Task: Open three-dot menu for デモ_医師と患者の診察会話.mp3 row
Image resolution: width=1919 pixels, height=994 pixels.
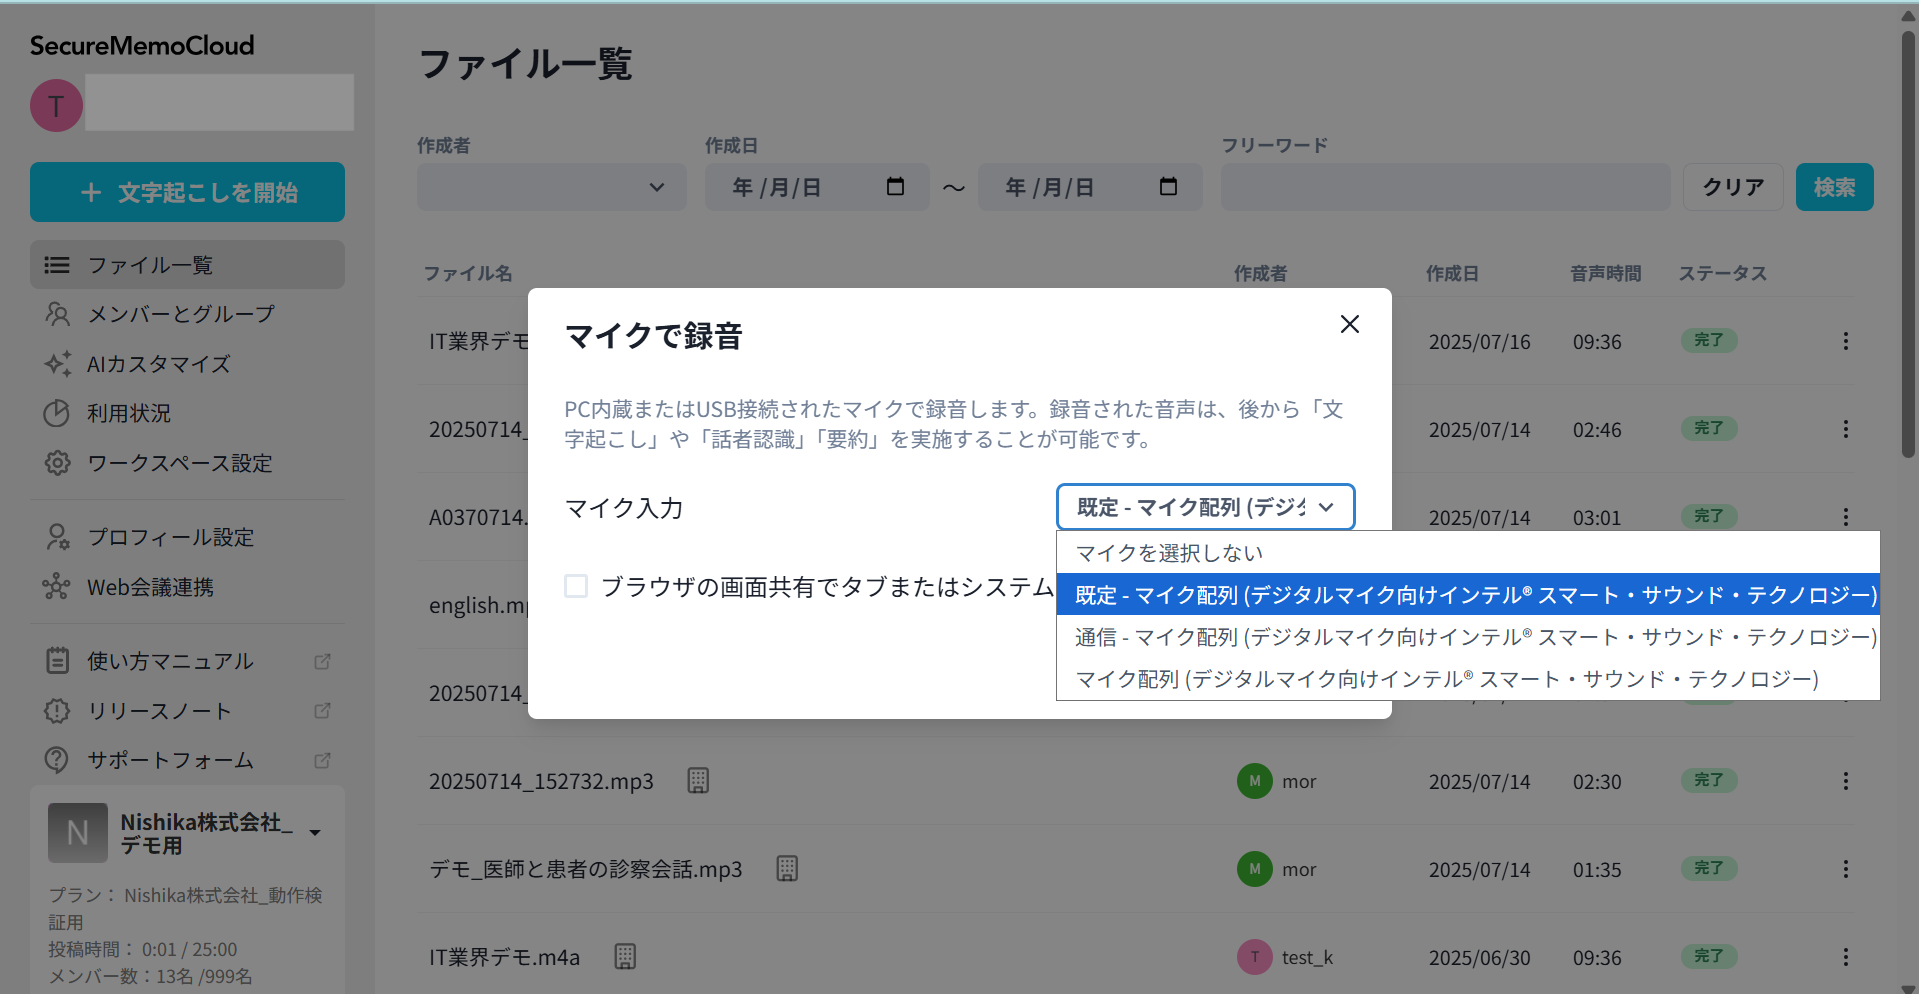Action: pos(1845,869)
